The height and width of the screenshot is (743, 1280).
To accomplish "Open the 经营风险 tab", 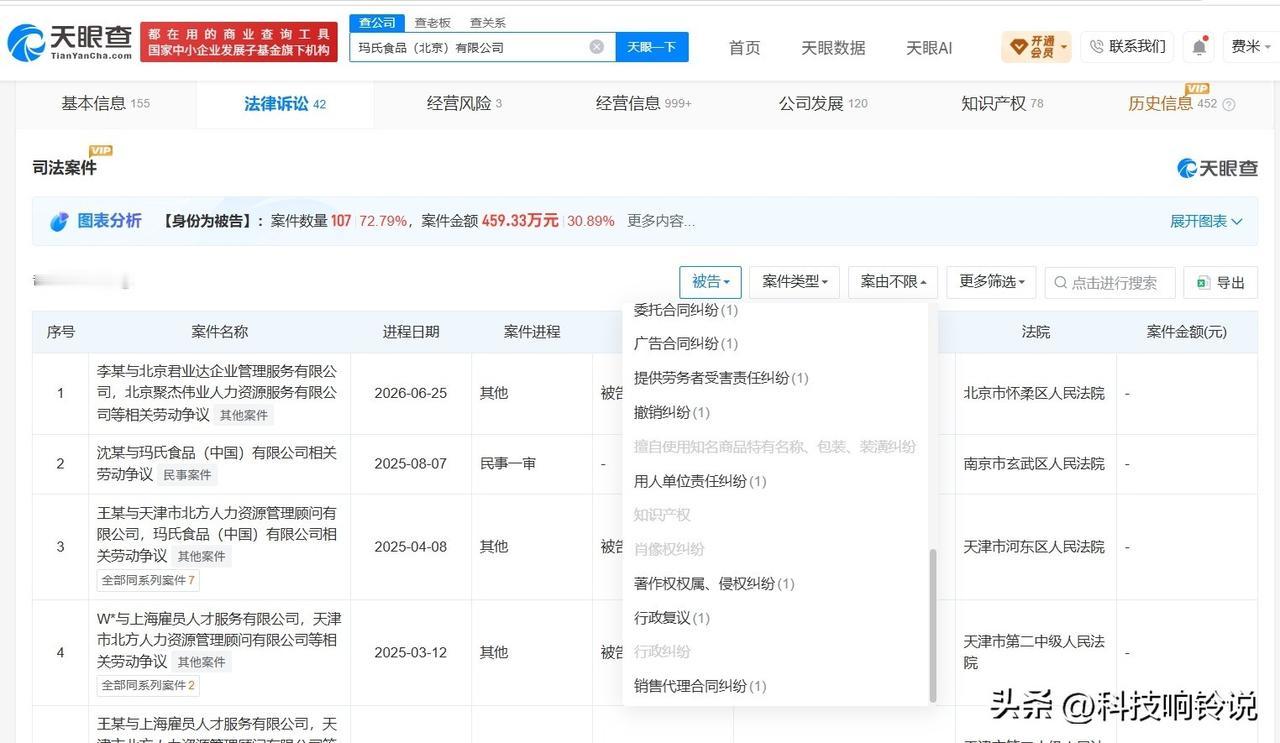I will pyautogui.click(x=464, y=103).
